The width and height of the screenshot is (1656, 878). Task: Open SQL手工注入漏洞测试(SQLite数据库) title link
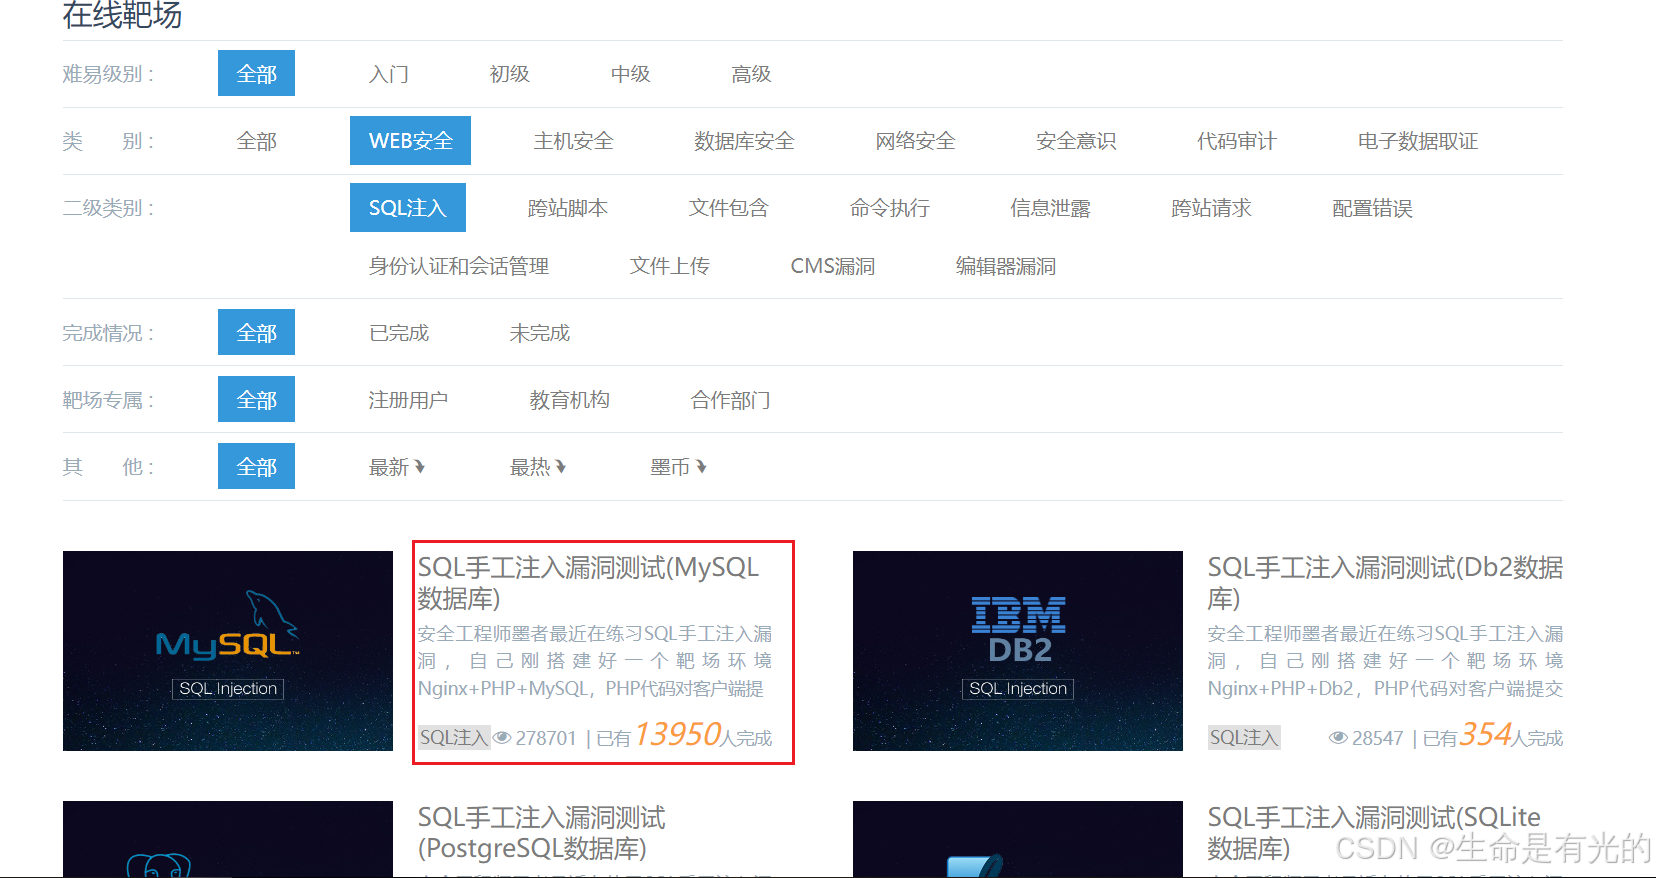[x=1374, y=833]
